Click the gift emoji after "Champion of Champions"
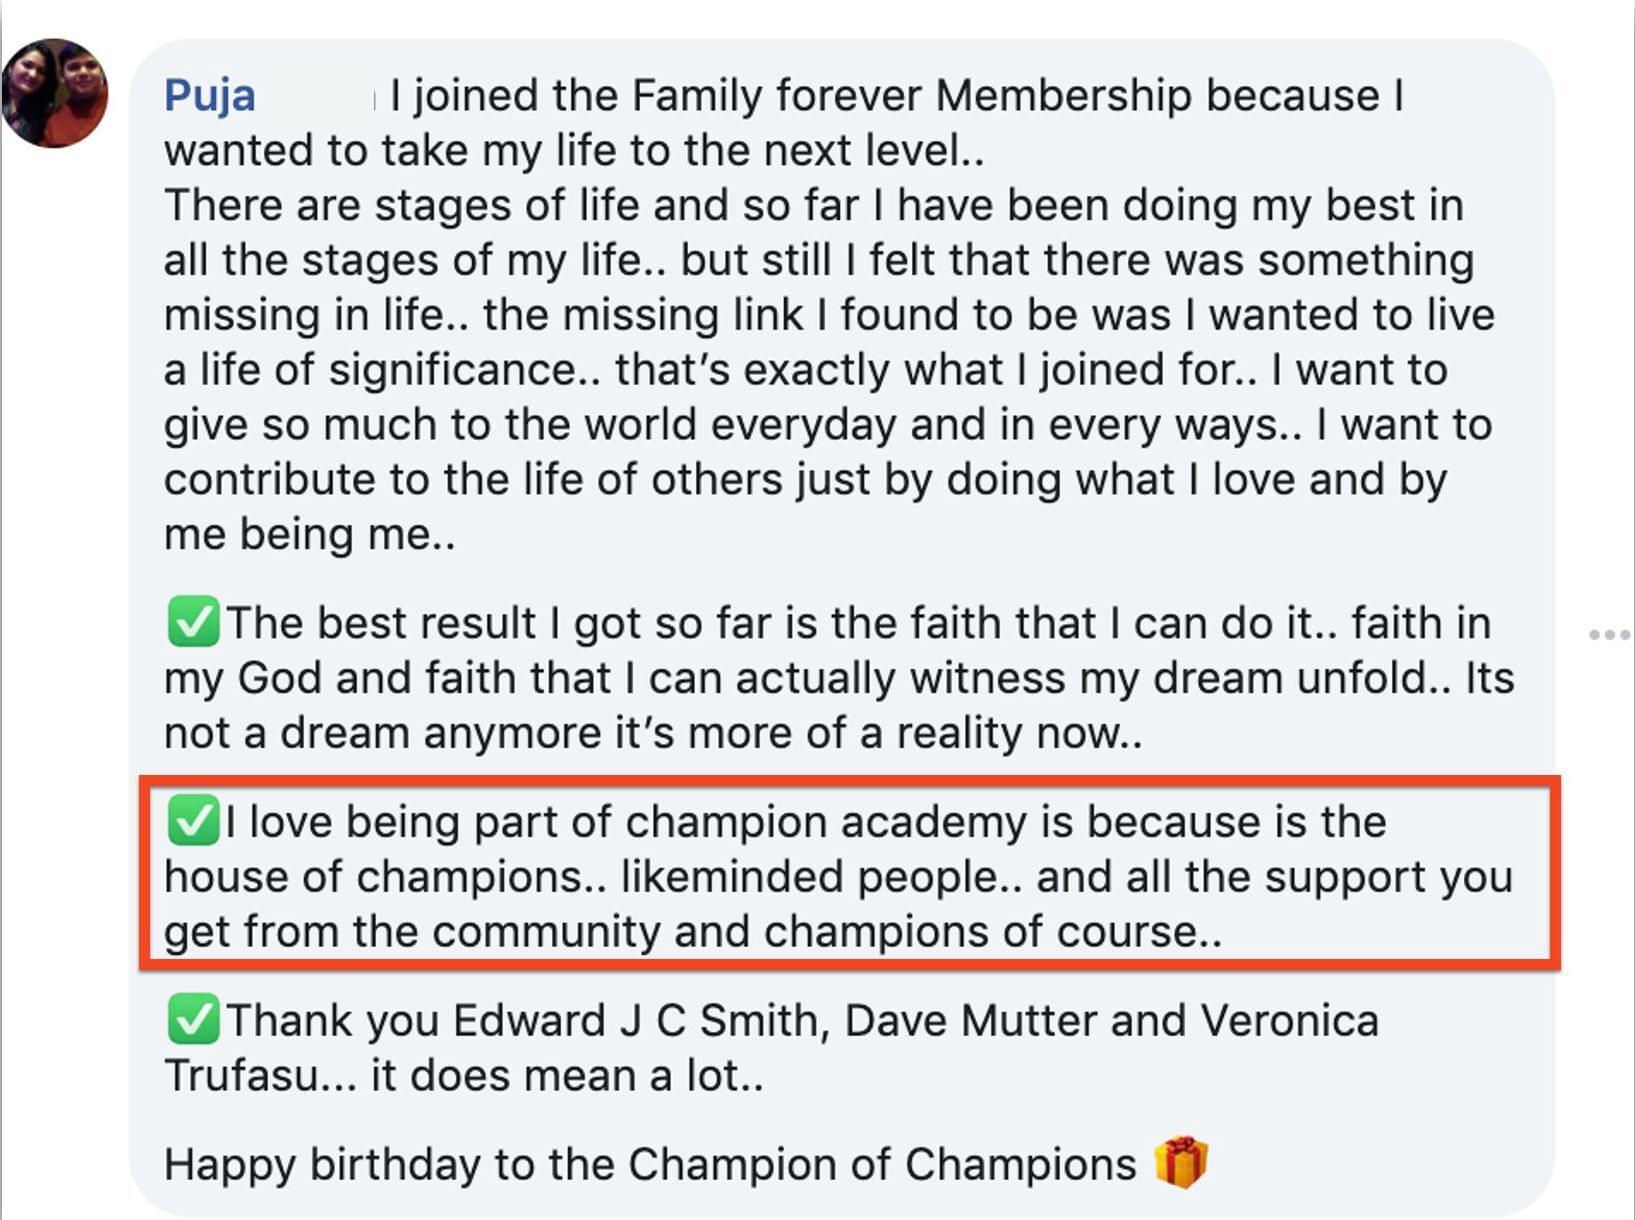 point(1181,1162)
